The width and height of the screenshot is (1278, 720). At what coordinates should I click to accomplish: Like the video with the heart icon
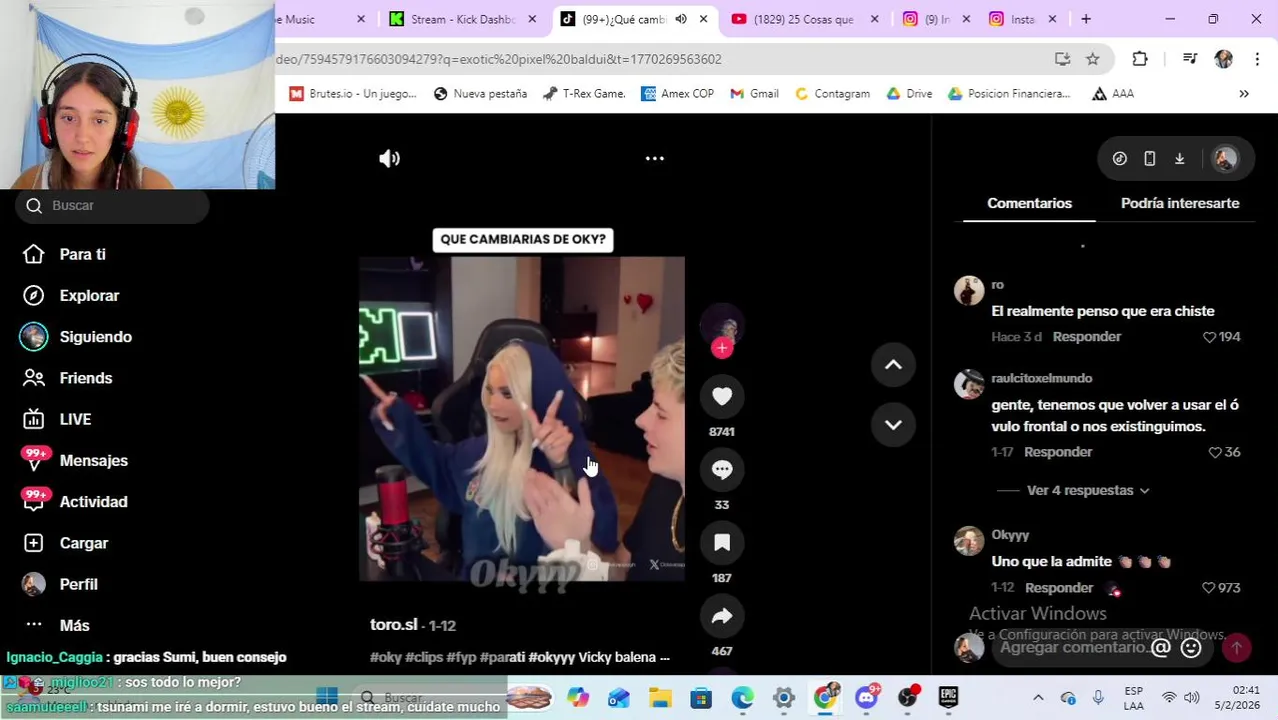pyautogui.click(x=722, y=396)
